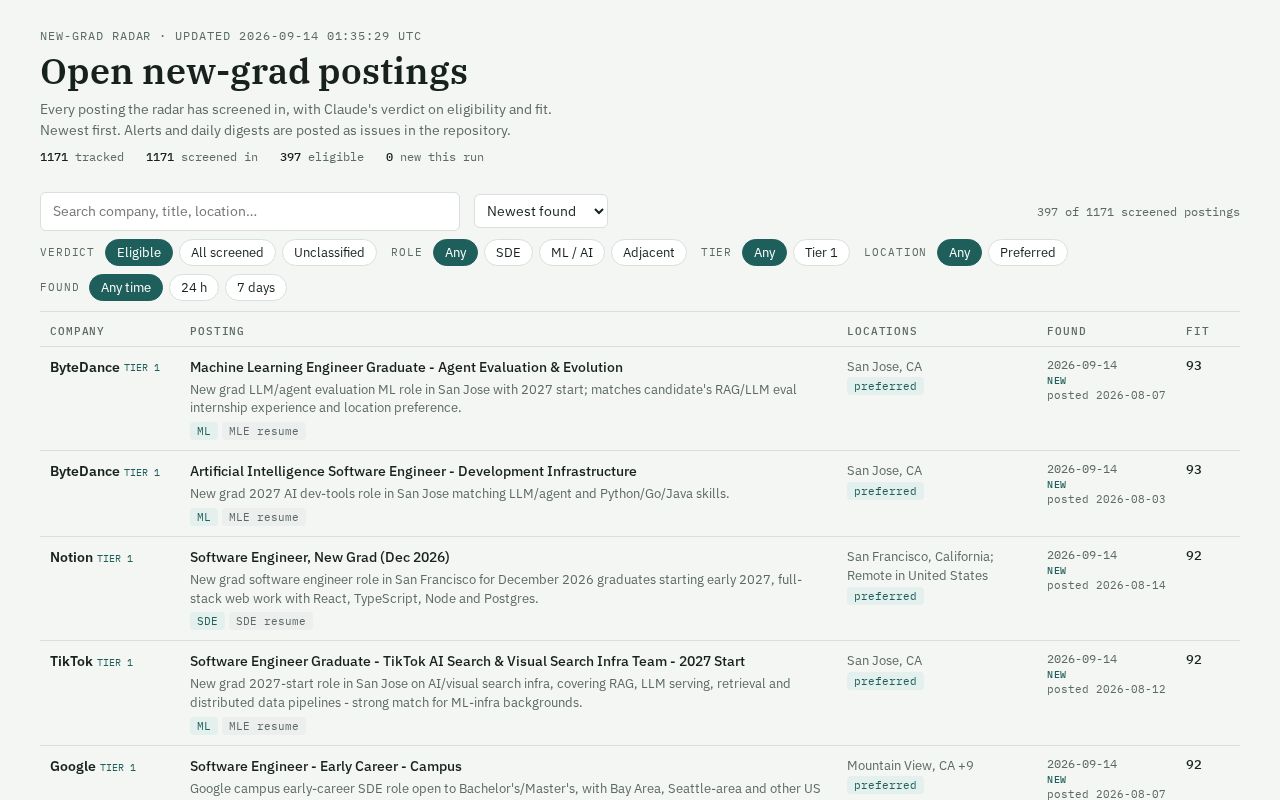Image resolution: width=1280 pixels, height=800 pixels.
Task: Select the Any location filter
Action: pyautogui.click(x=960, y=252)
